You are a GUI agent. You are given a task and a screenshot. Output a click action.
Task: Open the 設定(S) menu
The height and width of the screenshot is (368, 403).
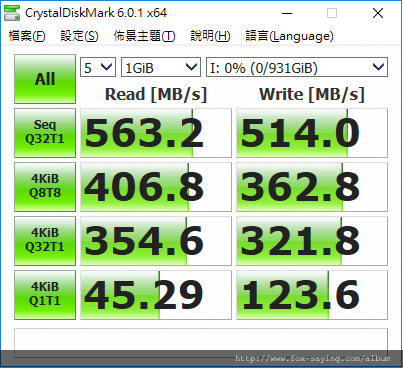tap(79, 36)
